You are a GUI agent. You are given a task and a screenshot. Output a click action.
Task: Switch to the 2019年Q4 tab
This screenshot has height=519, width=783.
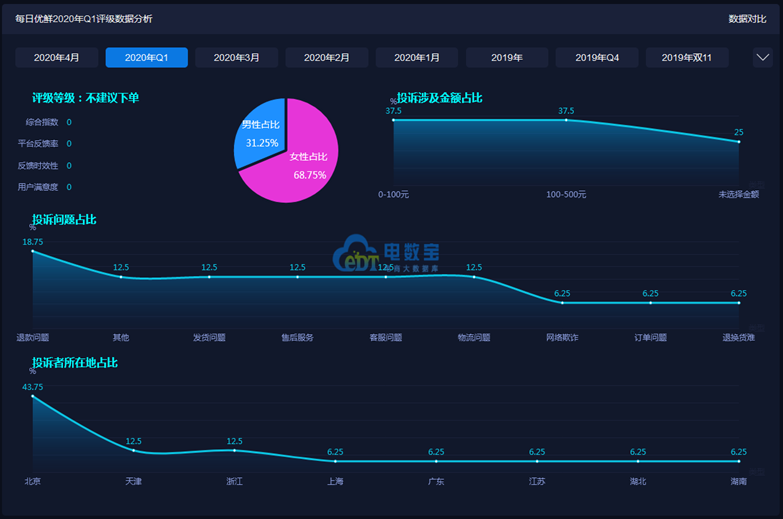[x=597, y=57]
